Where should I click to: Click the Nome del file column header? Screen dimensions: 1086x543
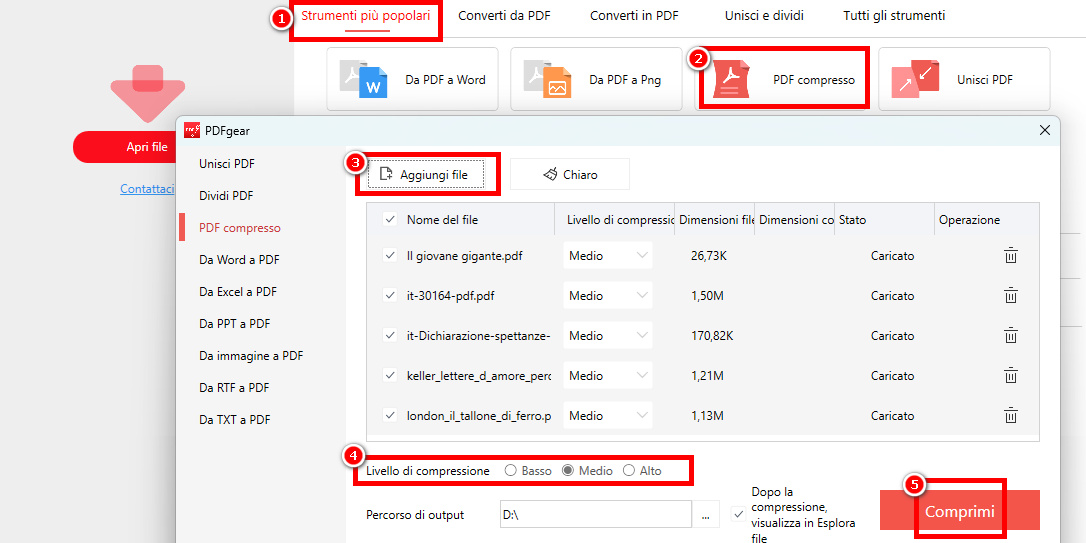[x=443, y=220]
